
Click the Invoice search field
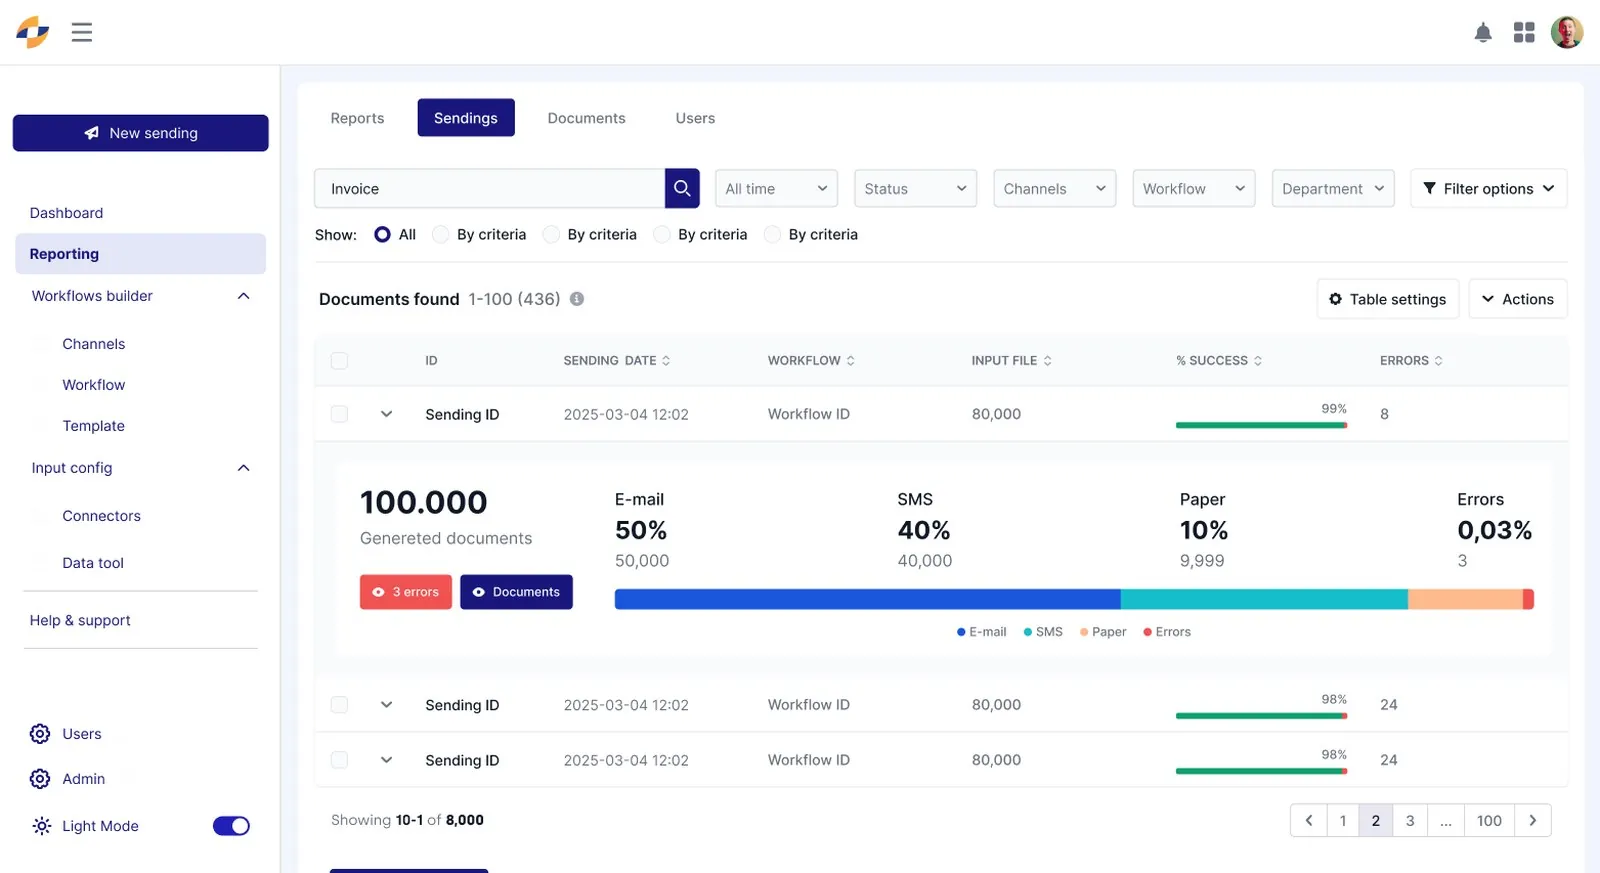pos(490,188)
